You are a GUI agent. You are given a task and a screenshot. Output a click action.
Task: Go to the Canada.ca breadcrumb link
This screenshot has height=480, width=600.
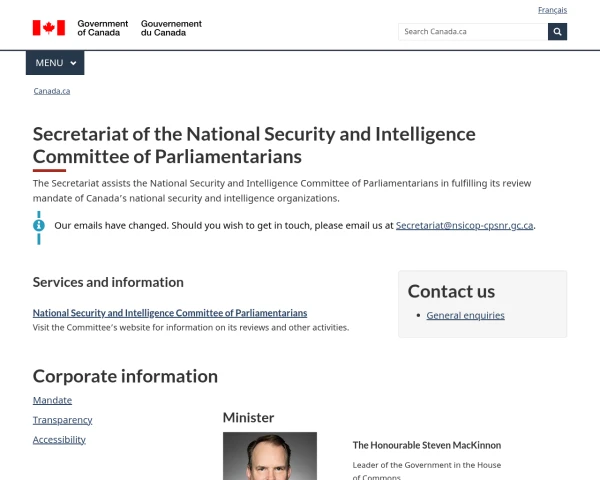[x=52, y=91]
